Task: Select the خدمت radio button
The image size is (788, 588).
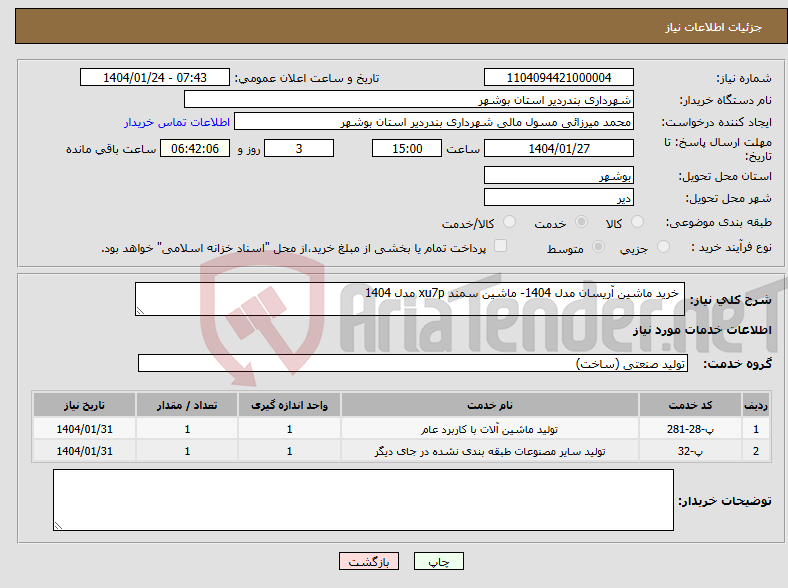Action: coord(581,222)
